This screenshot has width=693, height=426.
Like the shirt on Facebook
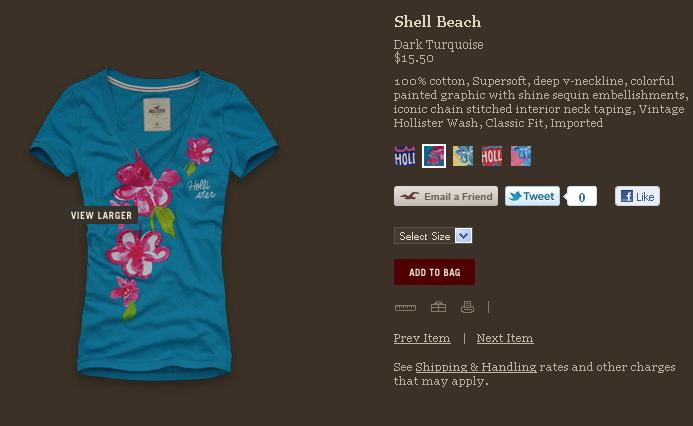[637, 196]
